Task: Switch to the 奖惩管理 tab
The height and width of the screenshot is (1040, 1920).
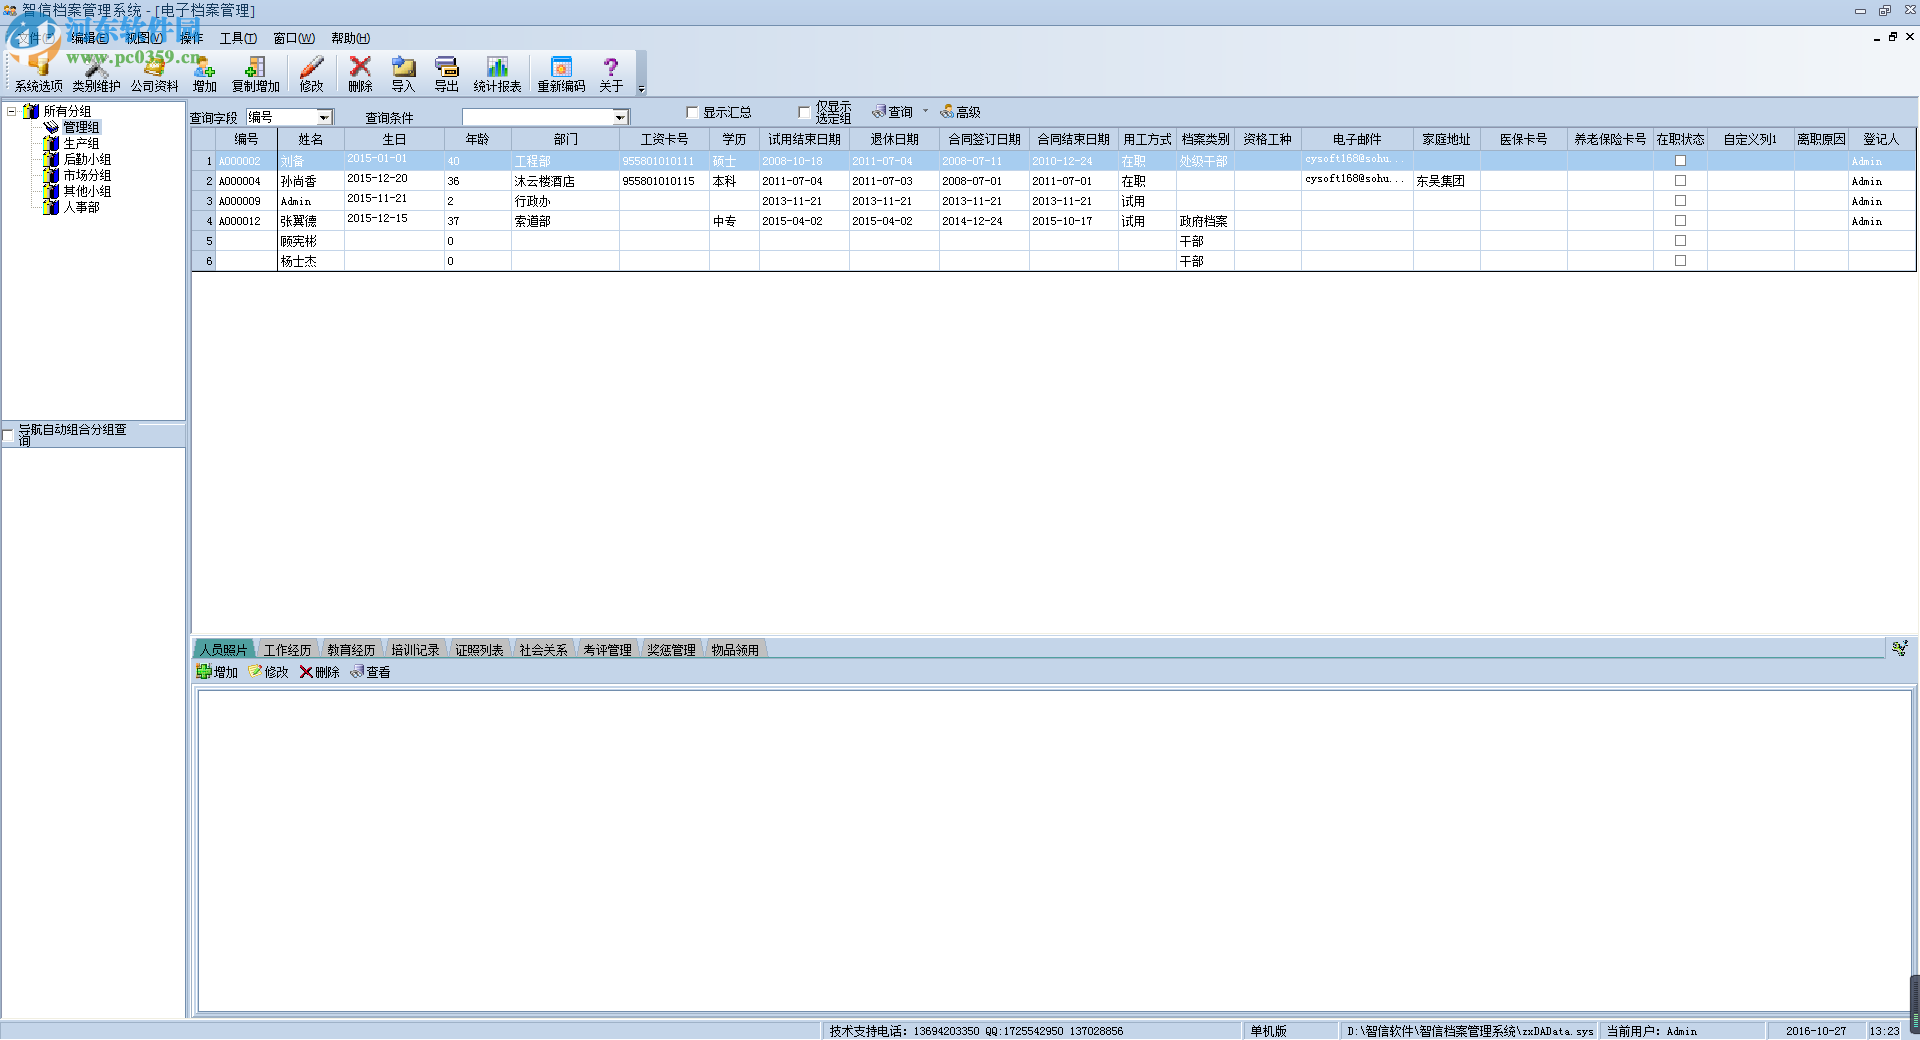Action: pos(671,650)
